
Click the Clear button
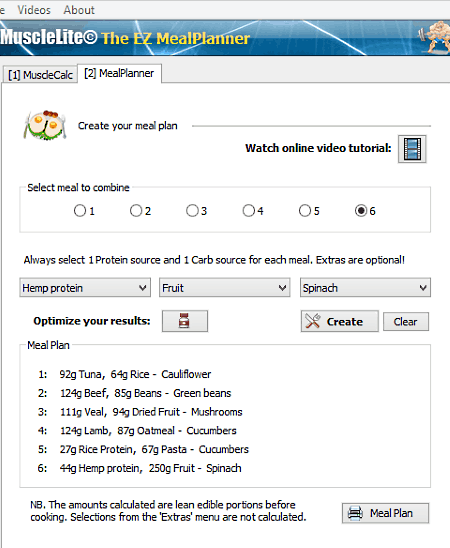[x=406, y=322]
